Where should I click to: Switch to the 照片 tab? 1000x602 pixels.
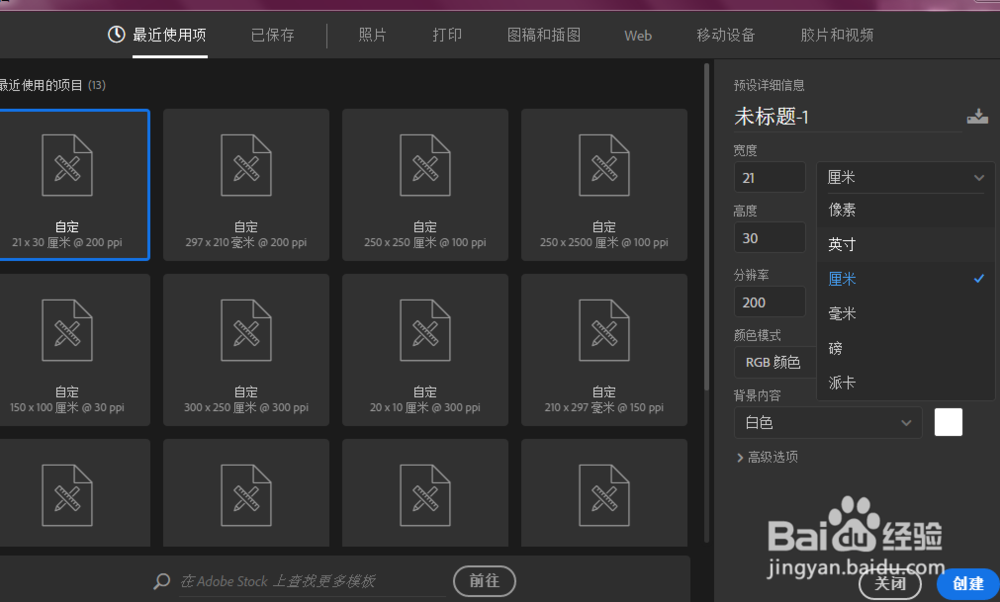371,35
